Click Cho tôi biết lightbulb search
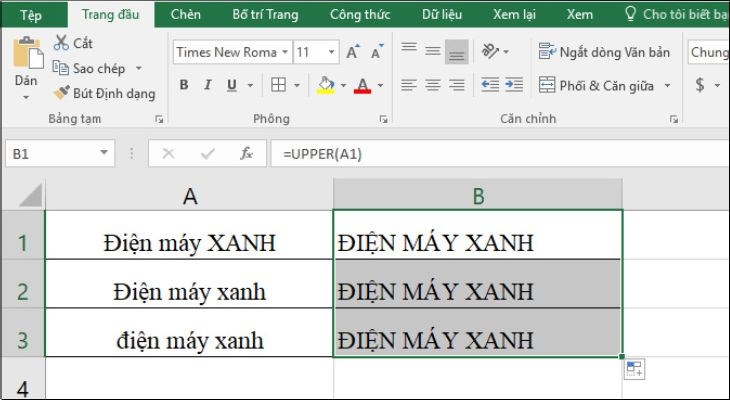This screenshot has width=730, height=400. point(676,14)
